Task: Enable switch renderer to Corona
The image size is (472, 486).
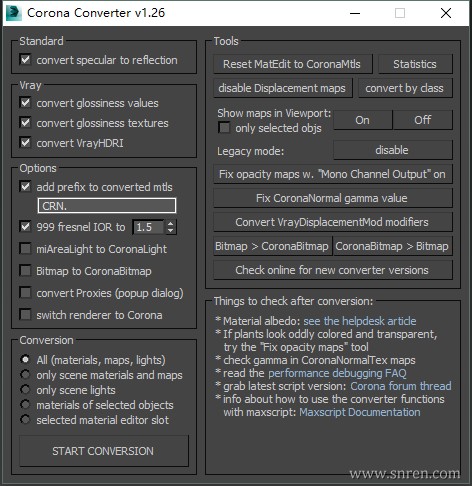Action: click(25, 315)
